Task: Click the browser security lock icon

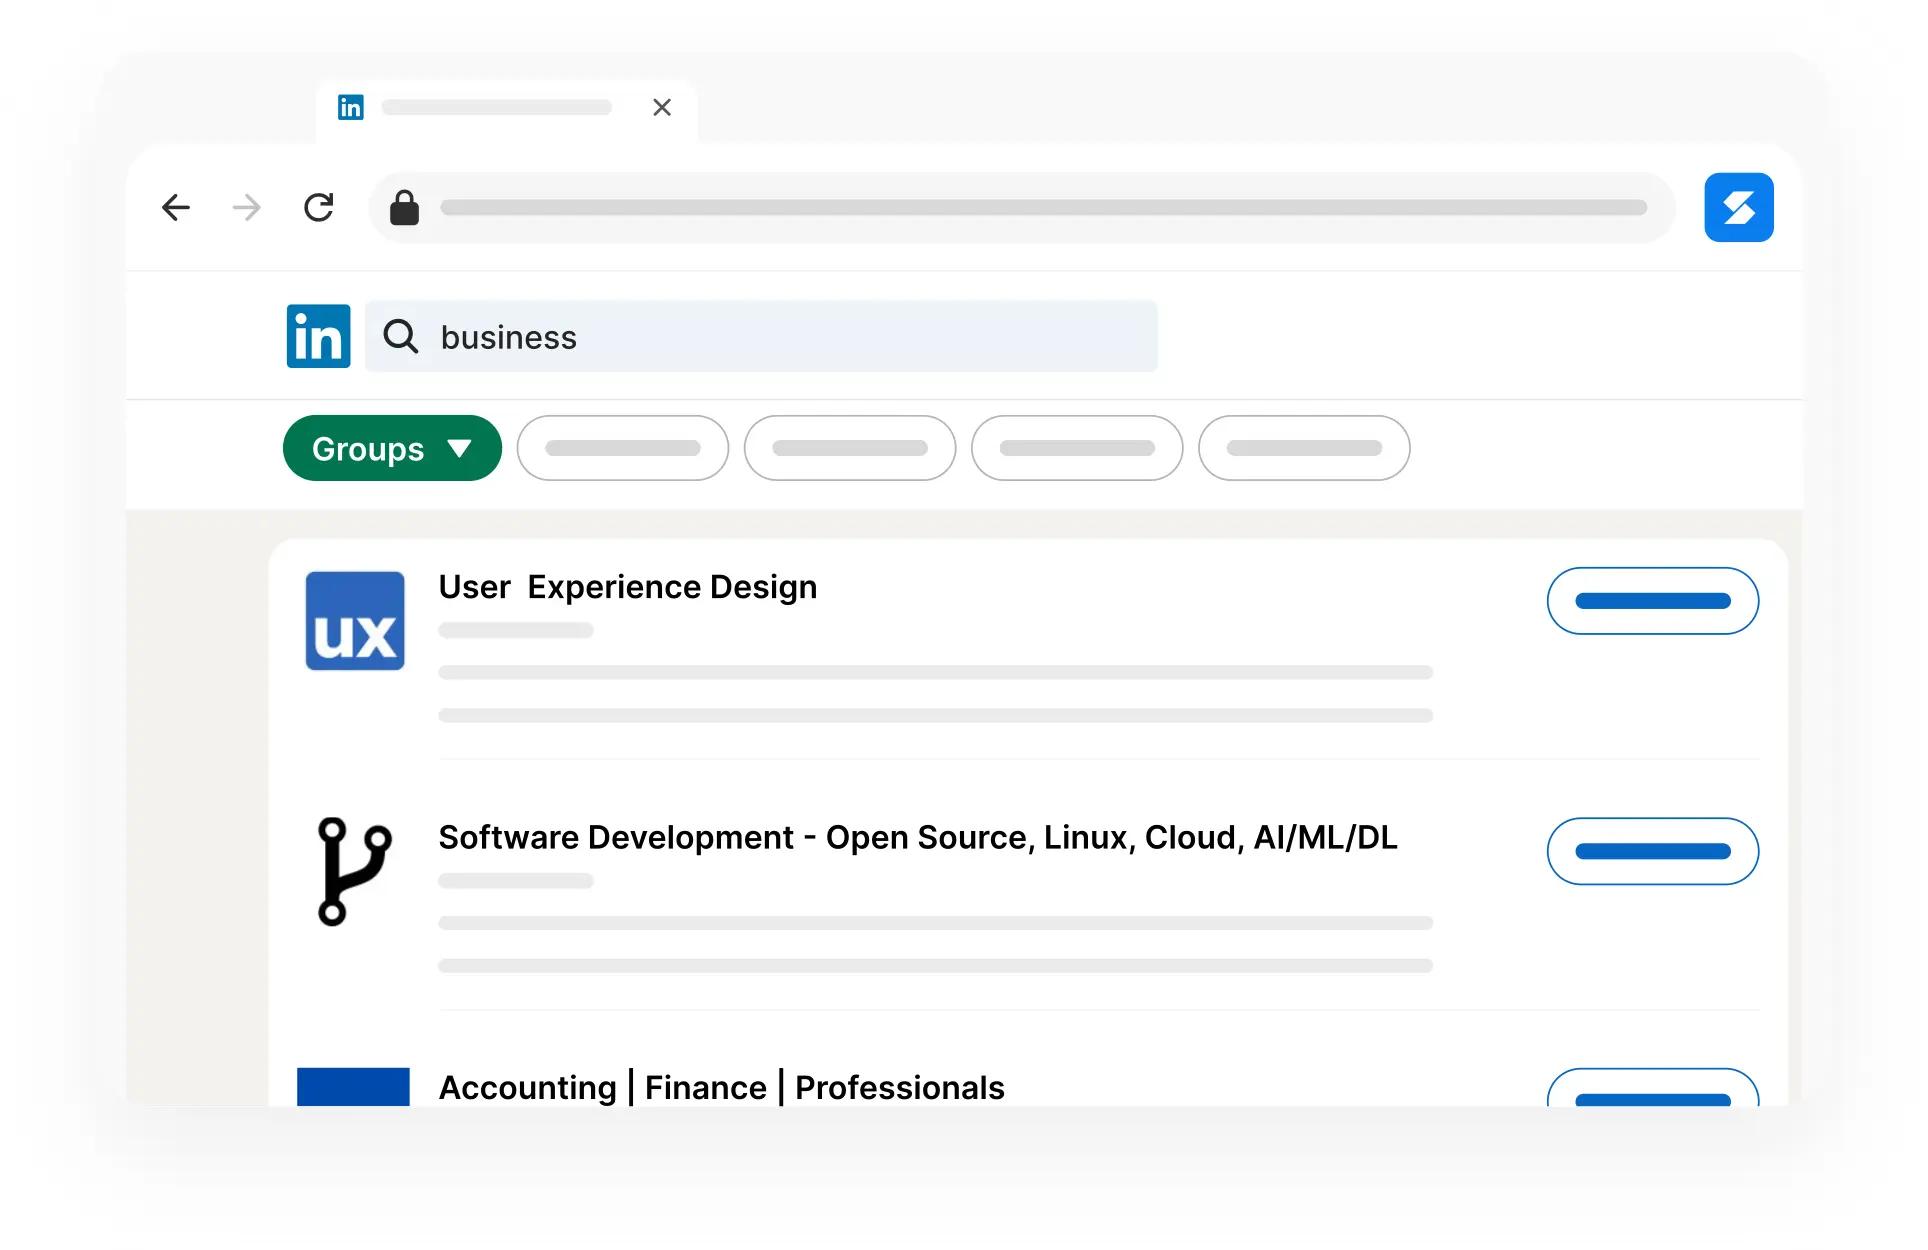Action: click(x=403, y=208)
